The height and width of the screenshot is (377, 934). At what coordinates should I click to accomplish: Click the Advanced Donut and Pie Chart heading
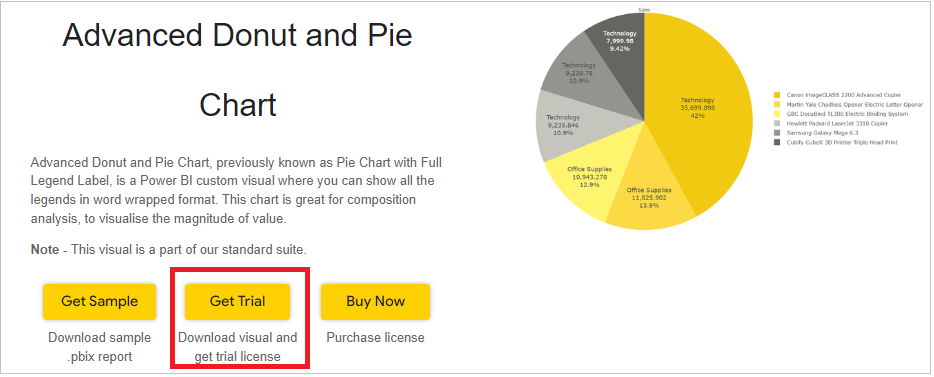click(x=238, y=70)
